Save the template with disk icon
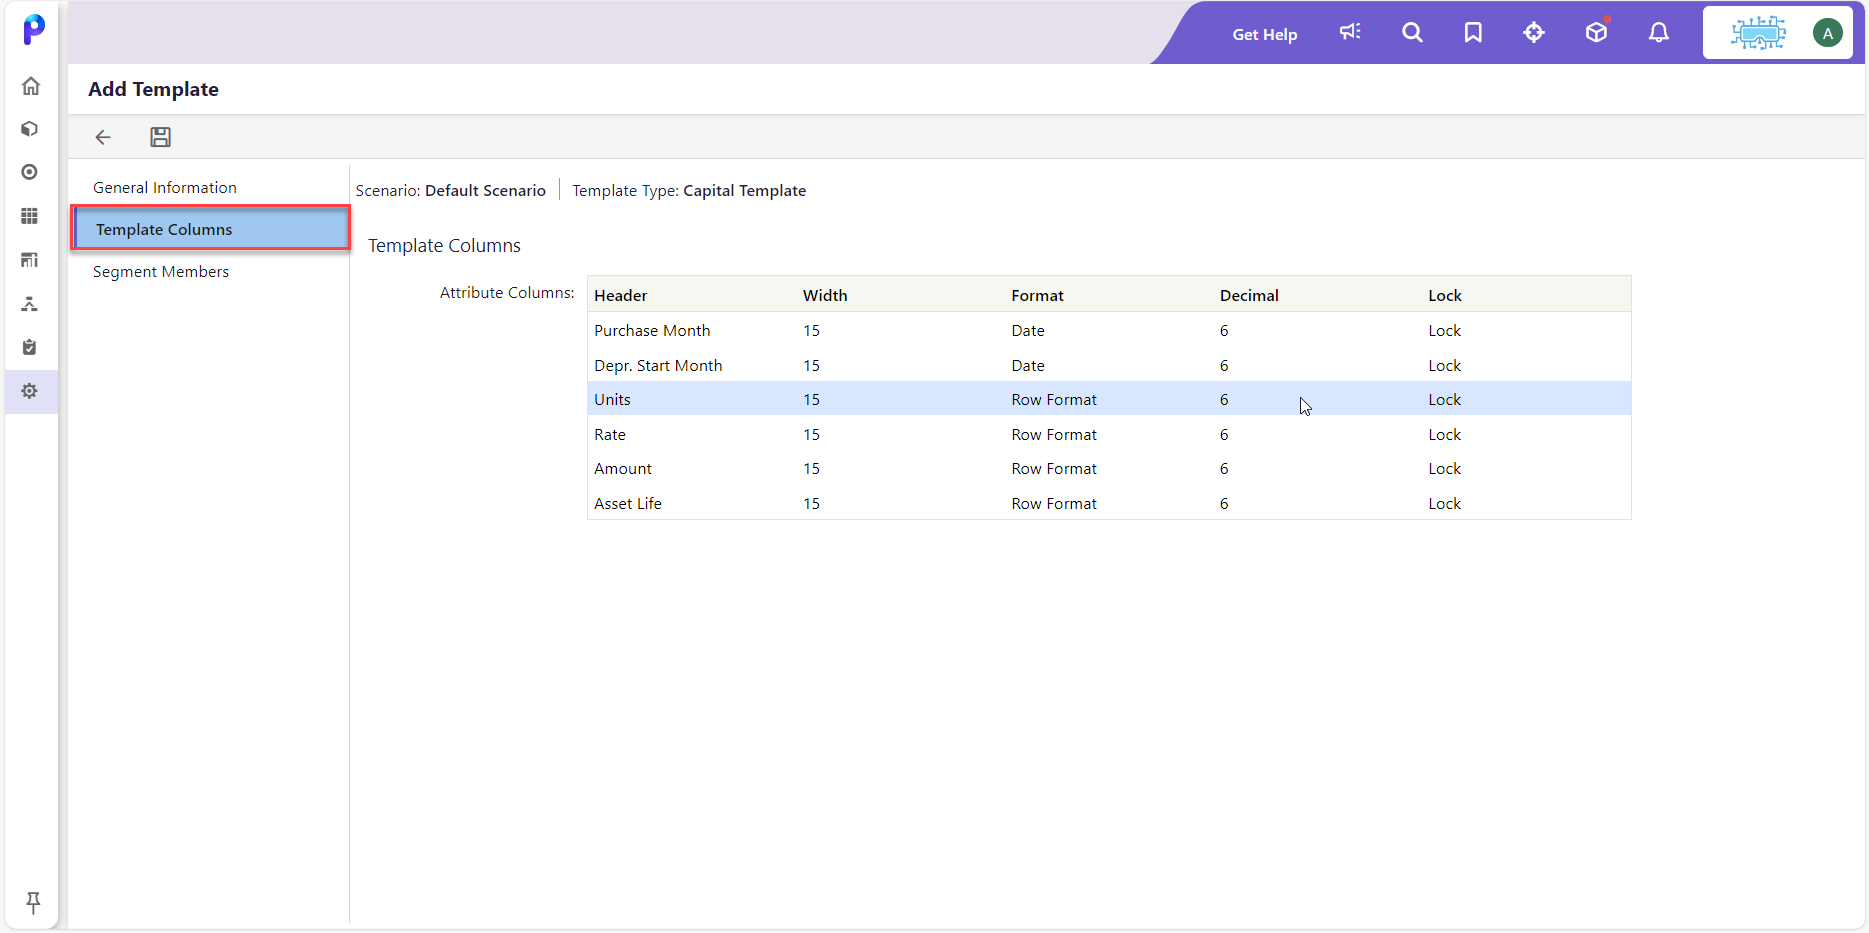The width and height of the screenshot is (1869, 933). pyautogui.click(x=160, y=137)
